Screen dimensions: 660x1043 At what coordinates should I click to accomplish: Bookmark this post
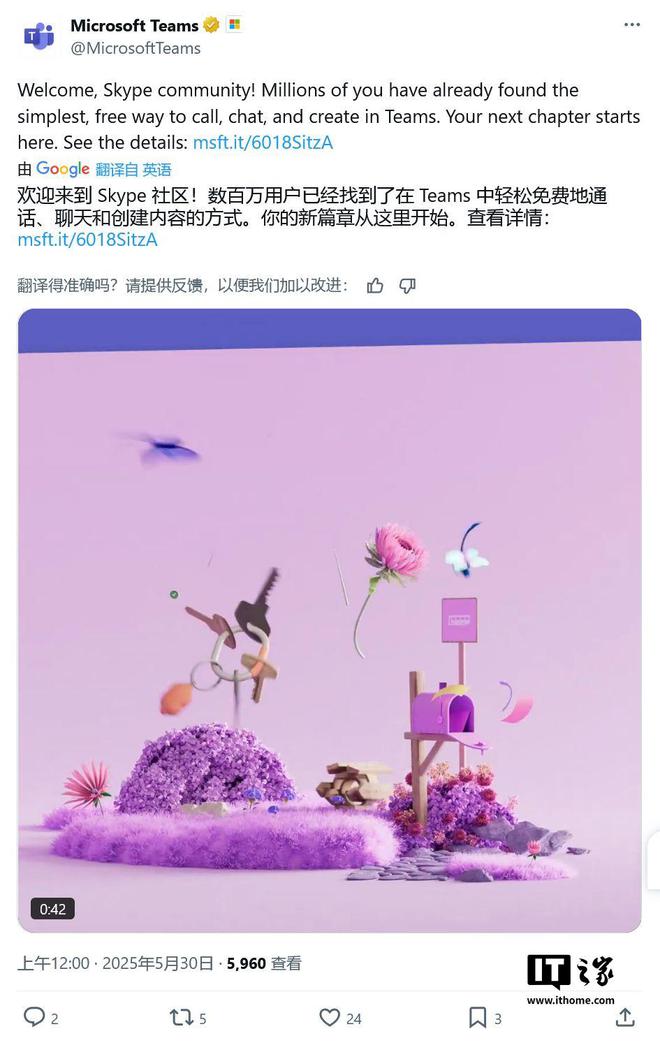click(477, 1017)
